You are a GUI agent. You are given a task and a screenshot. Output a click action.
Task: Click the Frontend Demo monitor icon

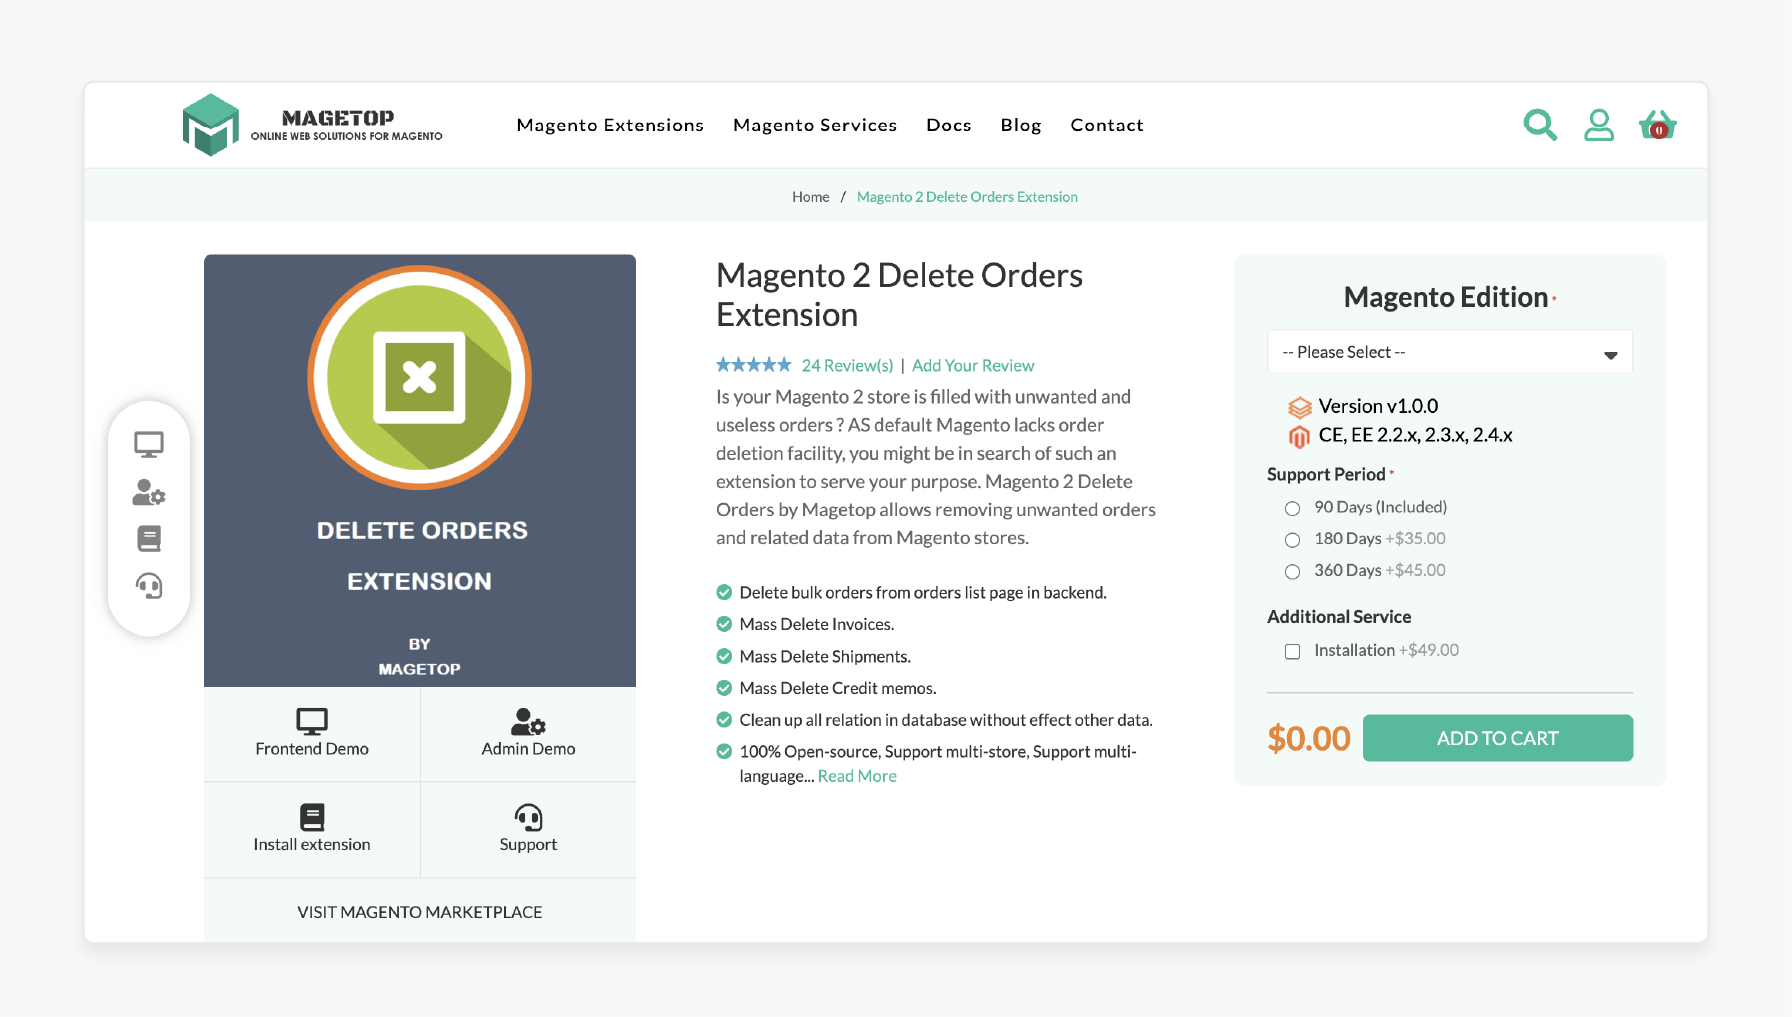(x=312, y=721)
